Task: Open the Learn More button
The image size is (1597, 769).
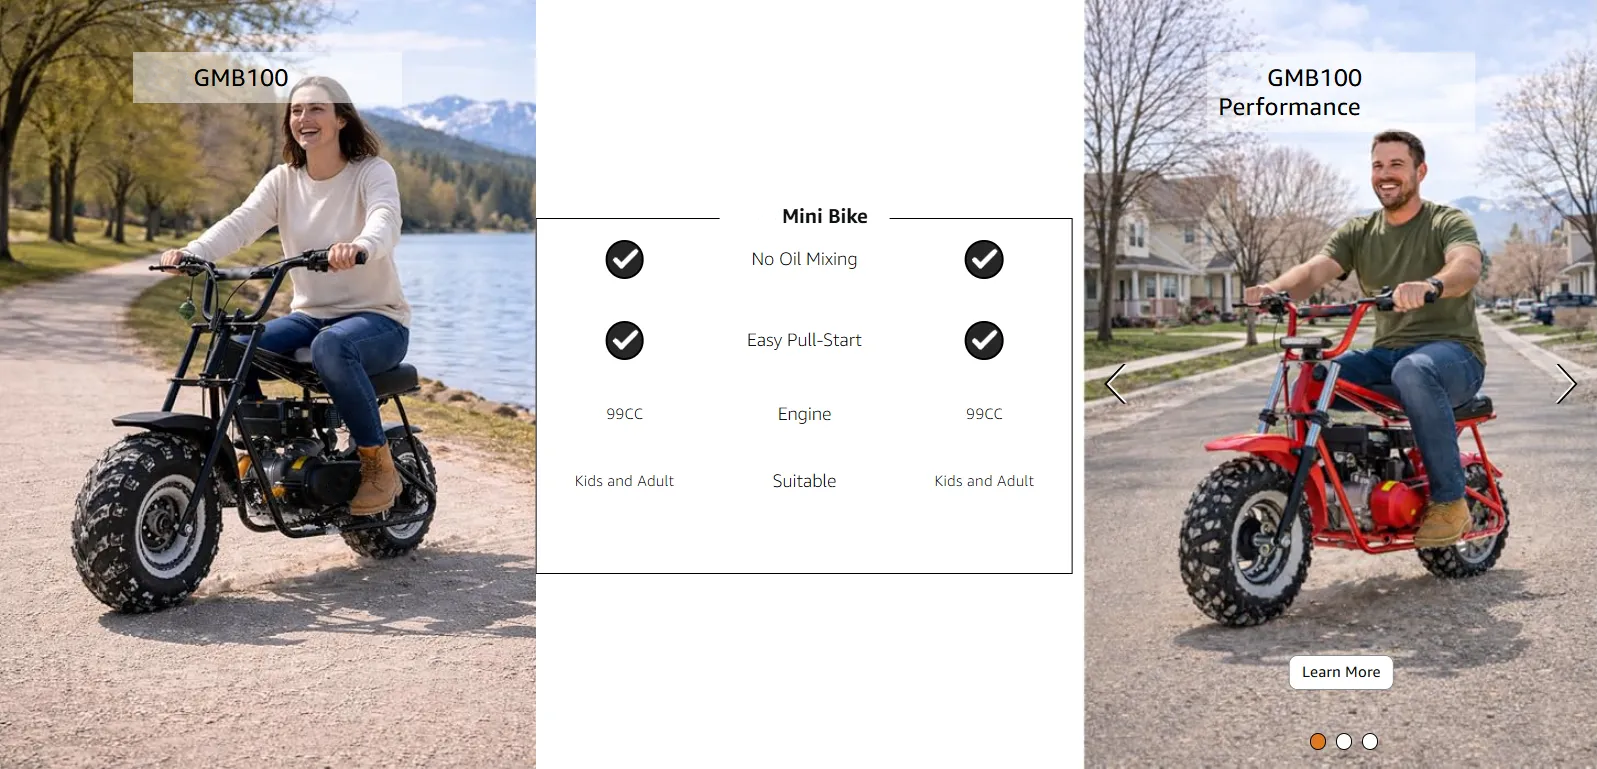Action: coord(1341,672)
